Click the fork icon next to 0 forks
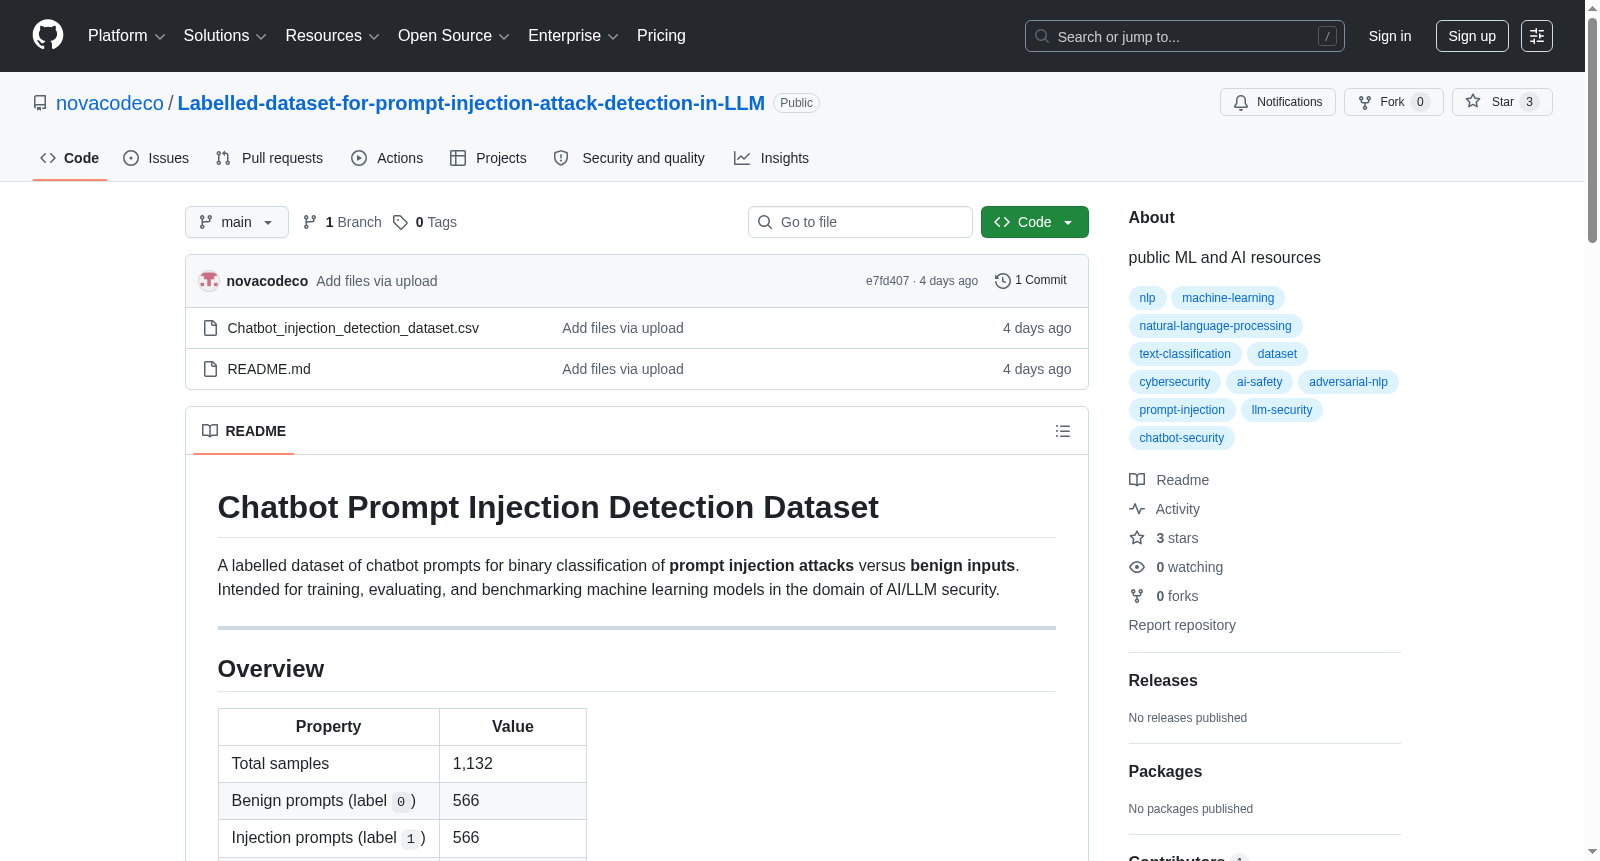Screen dimensions: 1600x861 pyautogui.click(x=1137, y=596)
